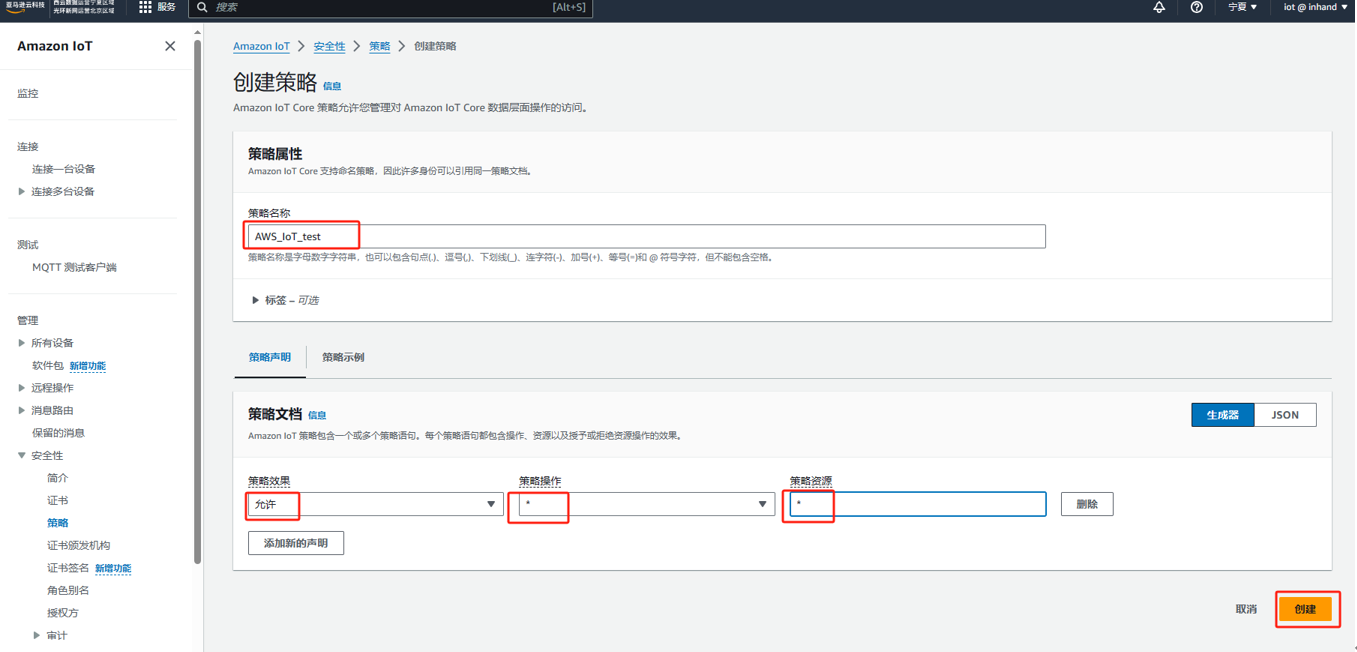
Task: Open the notifications bell
Action: (1160, 8)
